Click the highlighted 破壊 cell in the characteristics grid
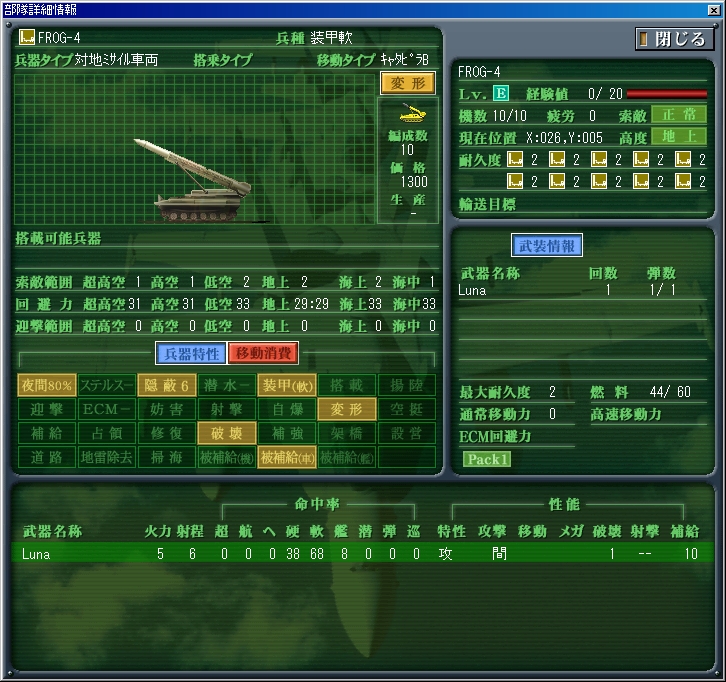The height and width of the screenshot is (682, 726). coord(227,433)
